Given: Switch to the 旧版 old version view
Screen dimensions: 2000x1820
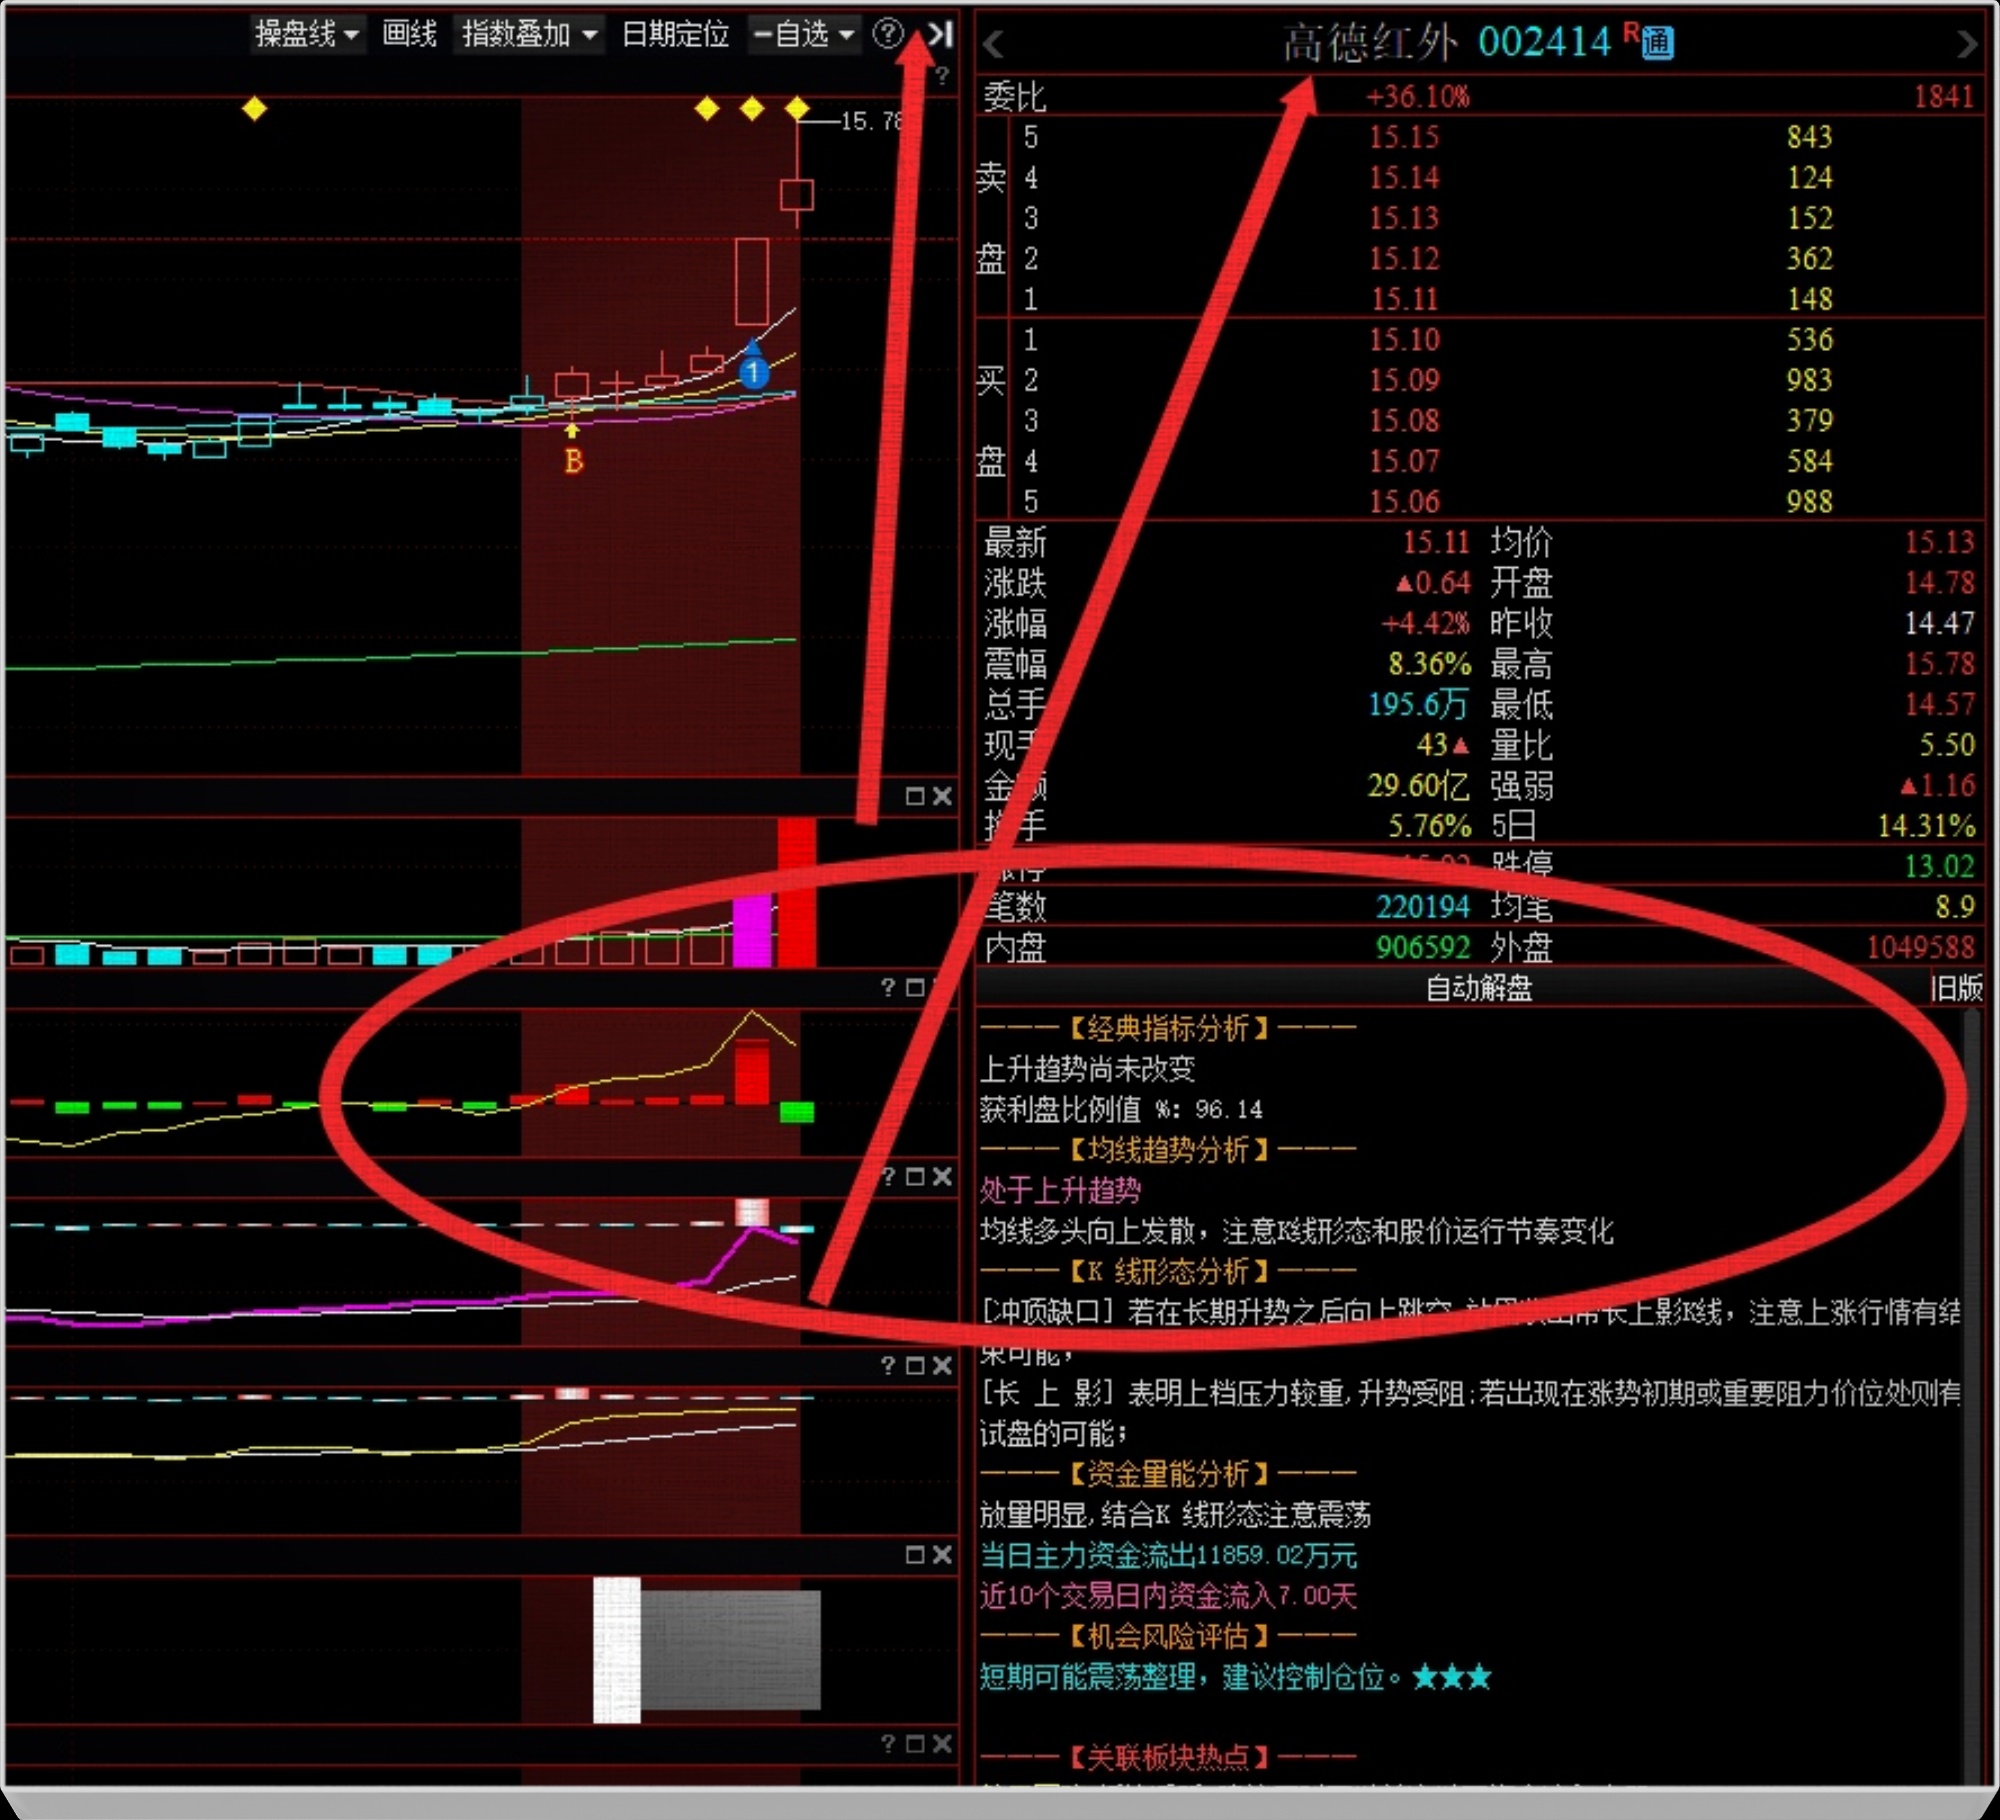Looking at the screenshot, I should coord(1956,988).
